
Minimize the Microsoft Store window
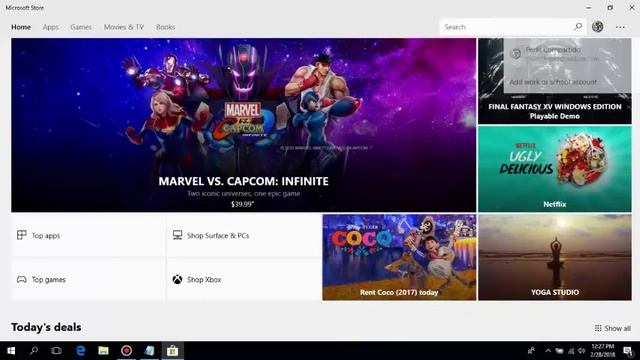pyautogui.click(x=588, y=7)
